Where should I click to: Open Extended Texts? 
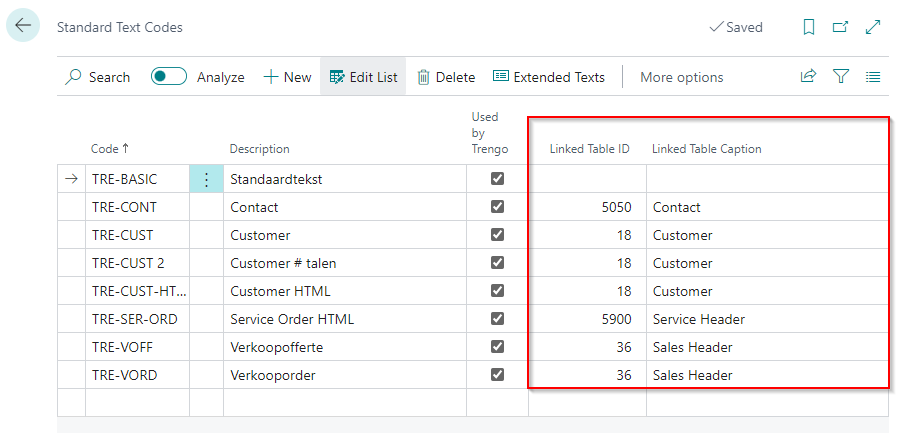point(548,77)
